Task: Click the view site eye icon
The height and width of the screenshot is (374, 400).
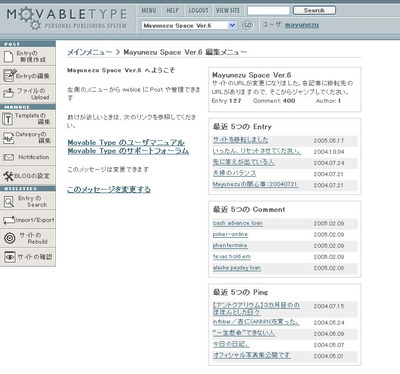Action: tap(10, 257)
